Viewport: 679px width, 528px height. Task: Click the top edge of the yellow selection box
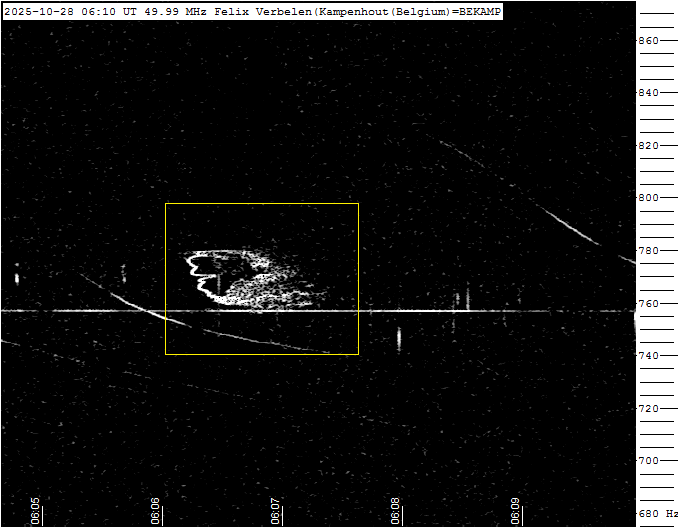[x=261, y=204]
